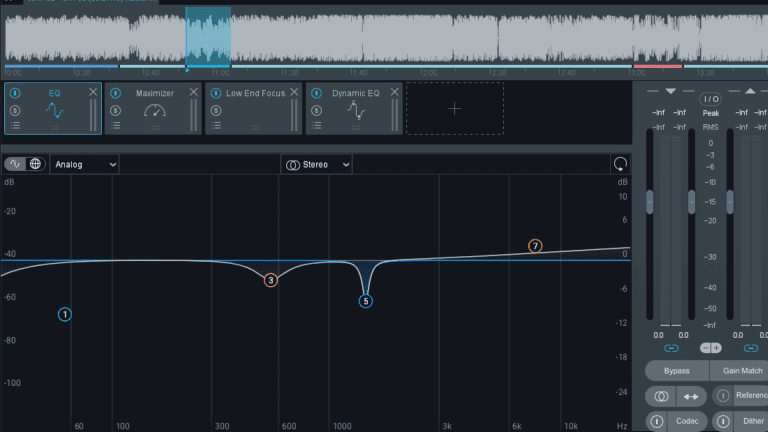768x432 pixels.
Task: Solo the Dynamic EQ module
Action: pyautogui.click(x=316, y=111)
